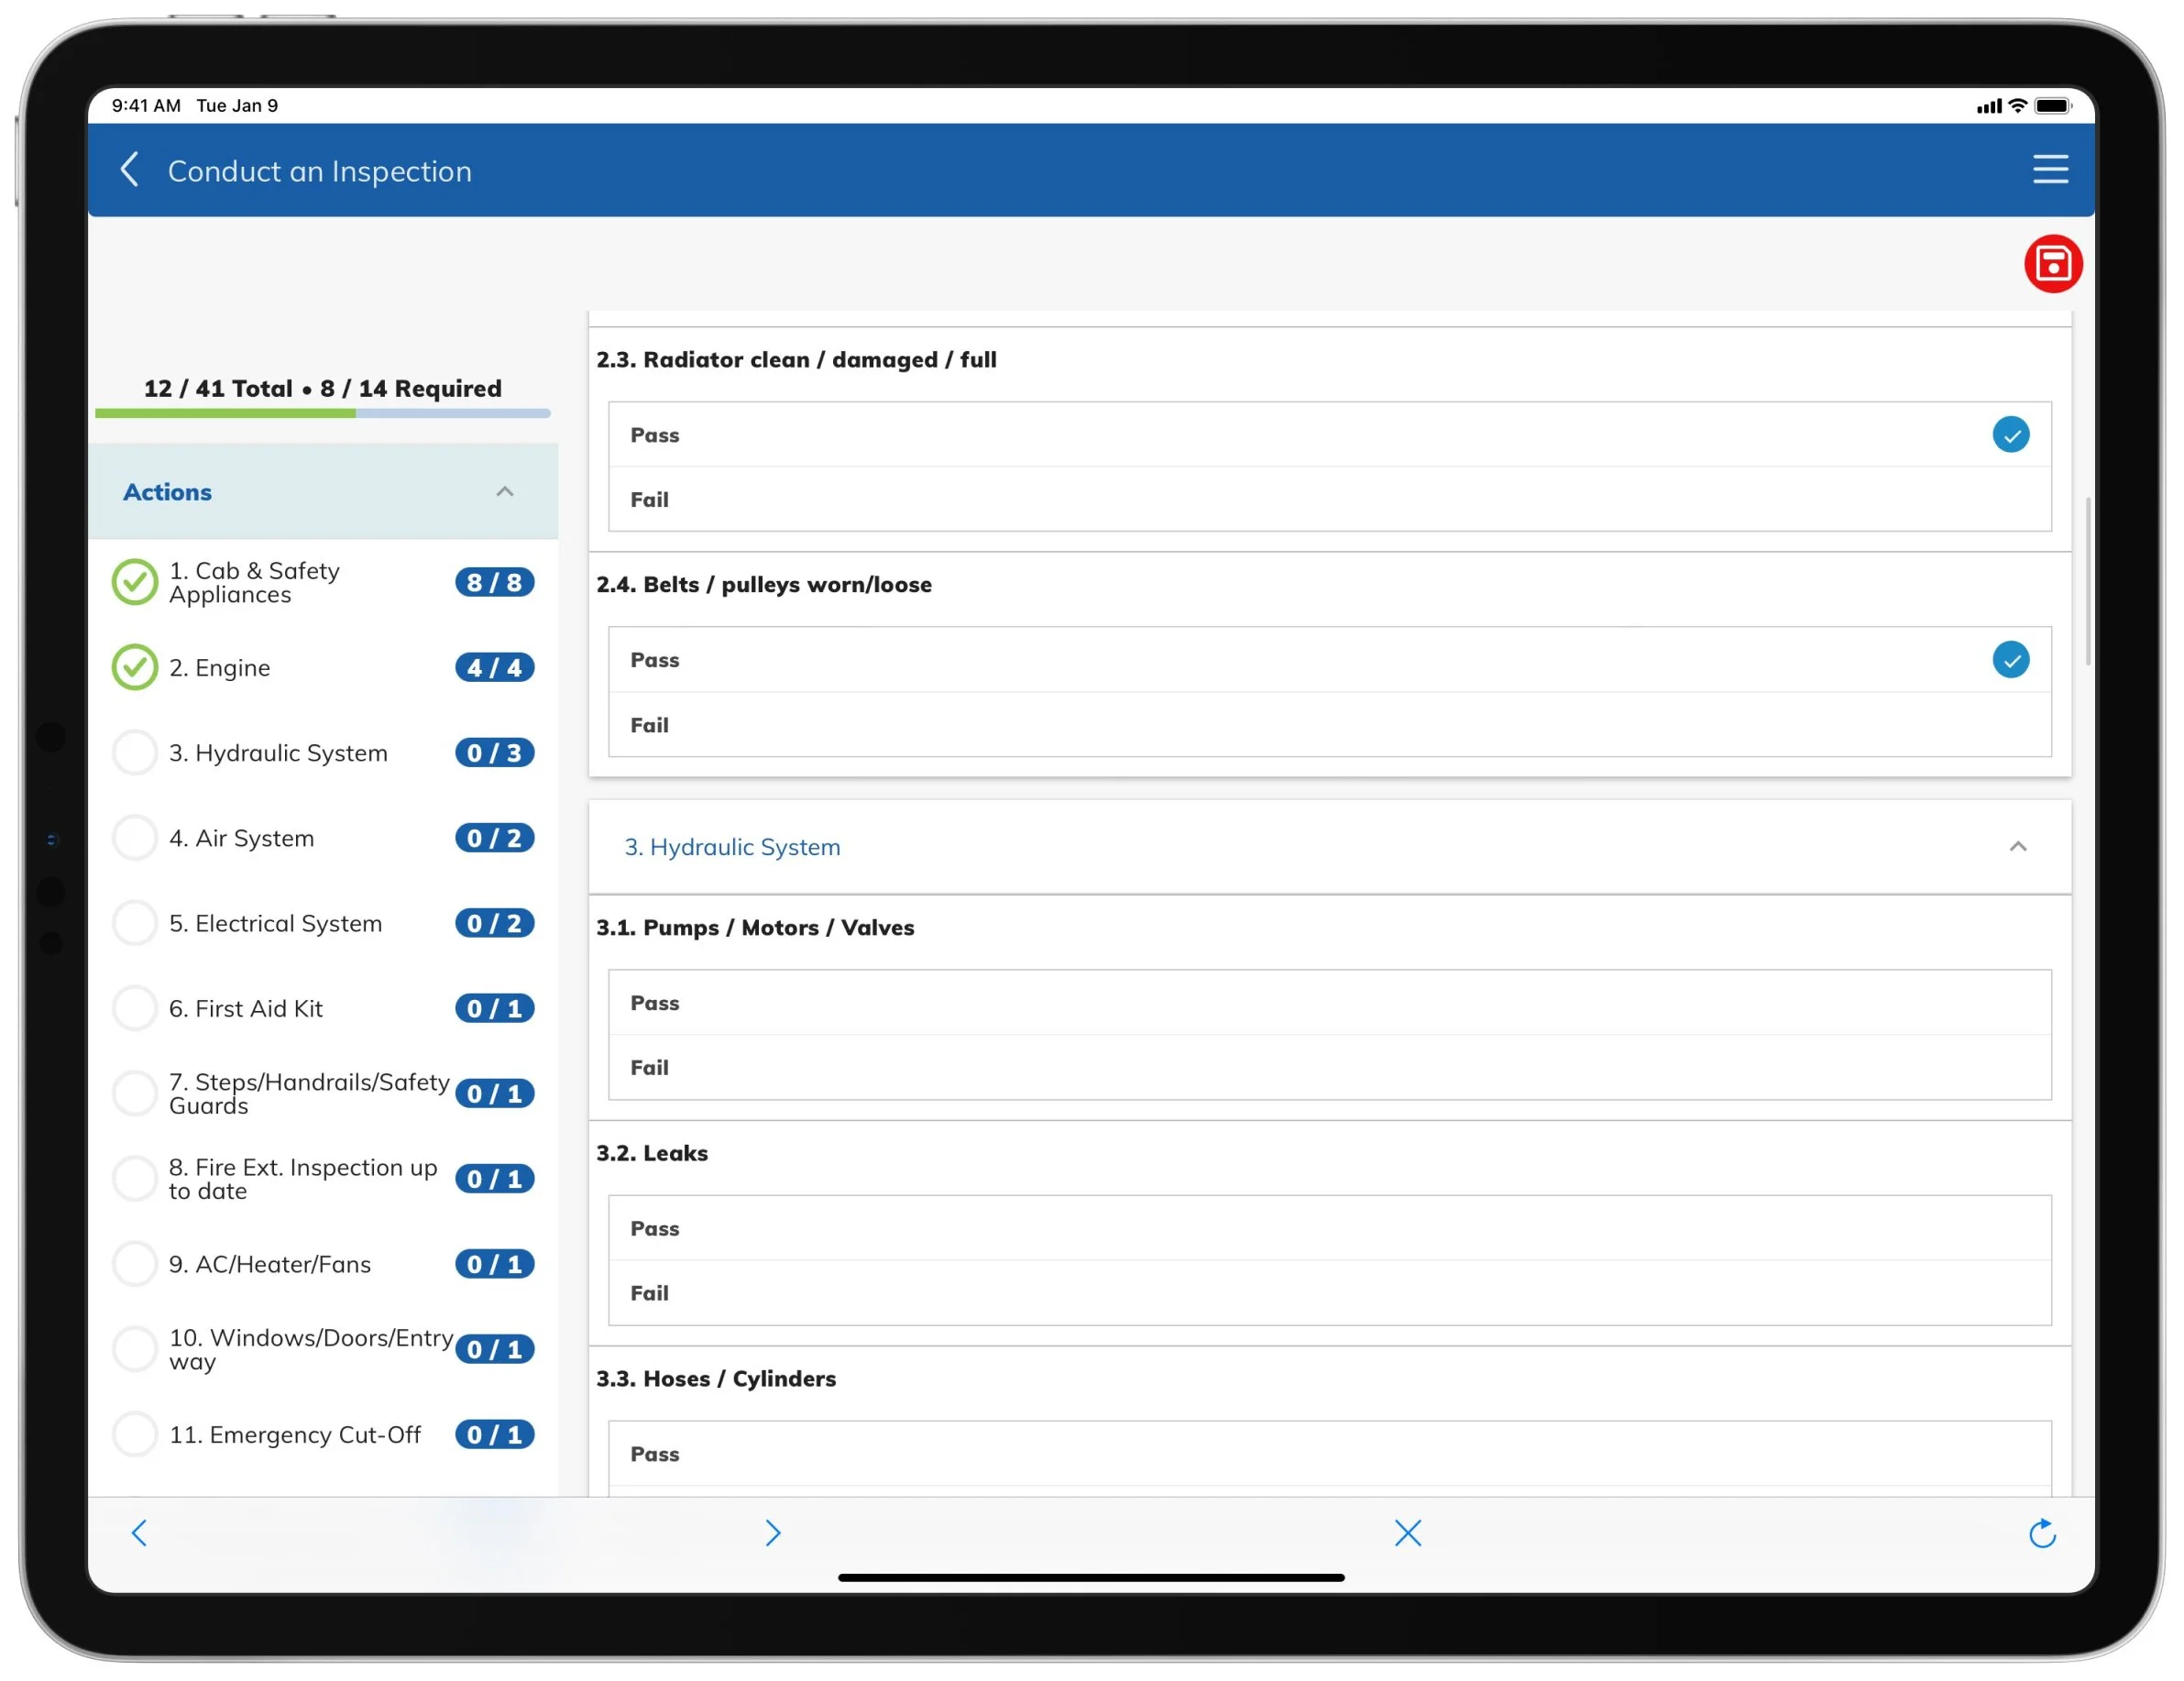This screenshot has width=2184, height=1681.
Task: Collapse the 3. Hydraulic System section
Action: click(2017, 846)
